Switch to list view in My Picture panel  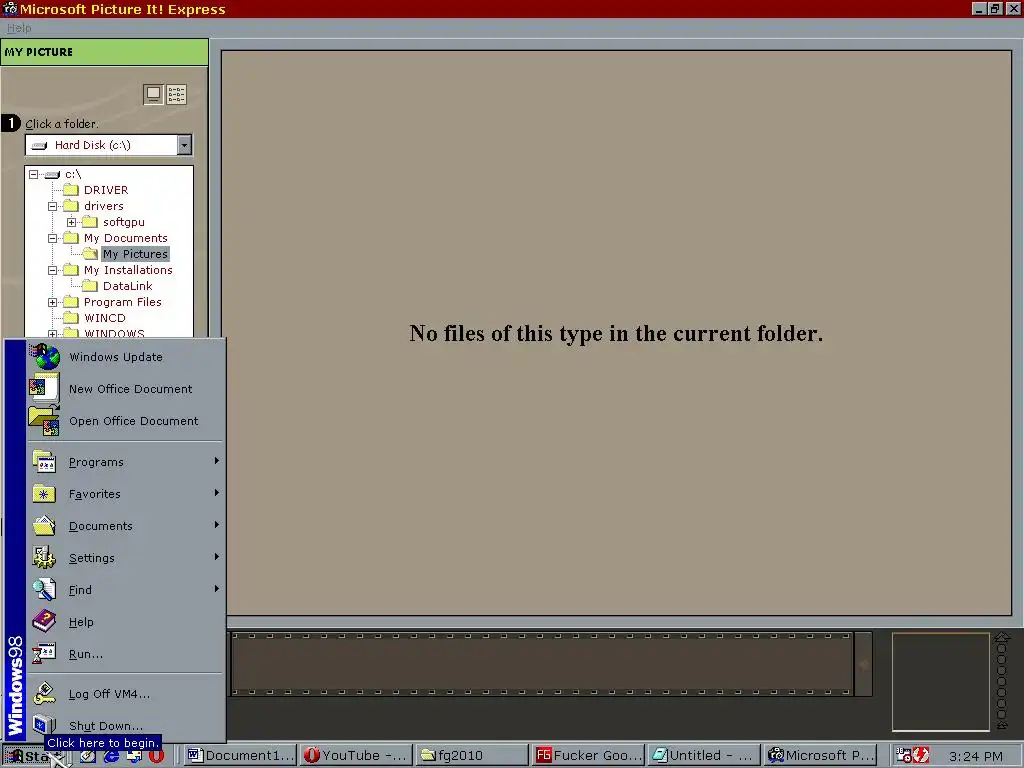tap(176, 95)
